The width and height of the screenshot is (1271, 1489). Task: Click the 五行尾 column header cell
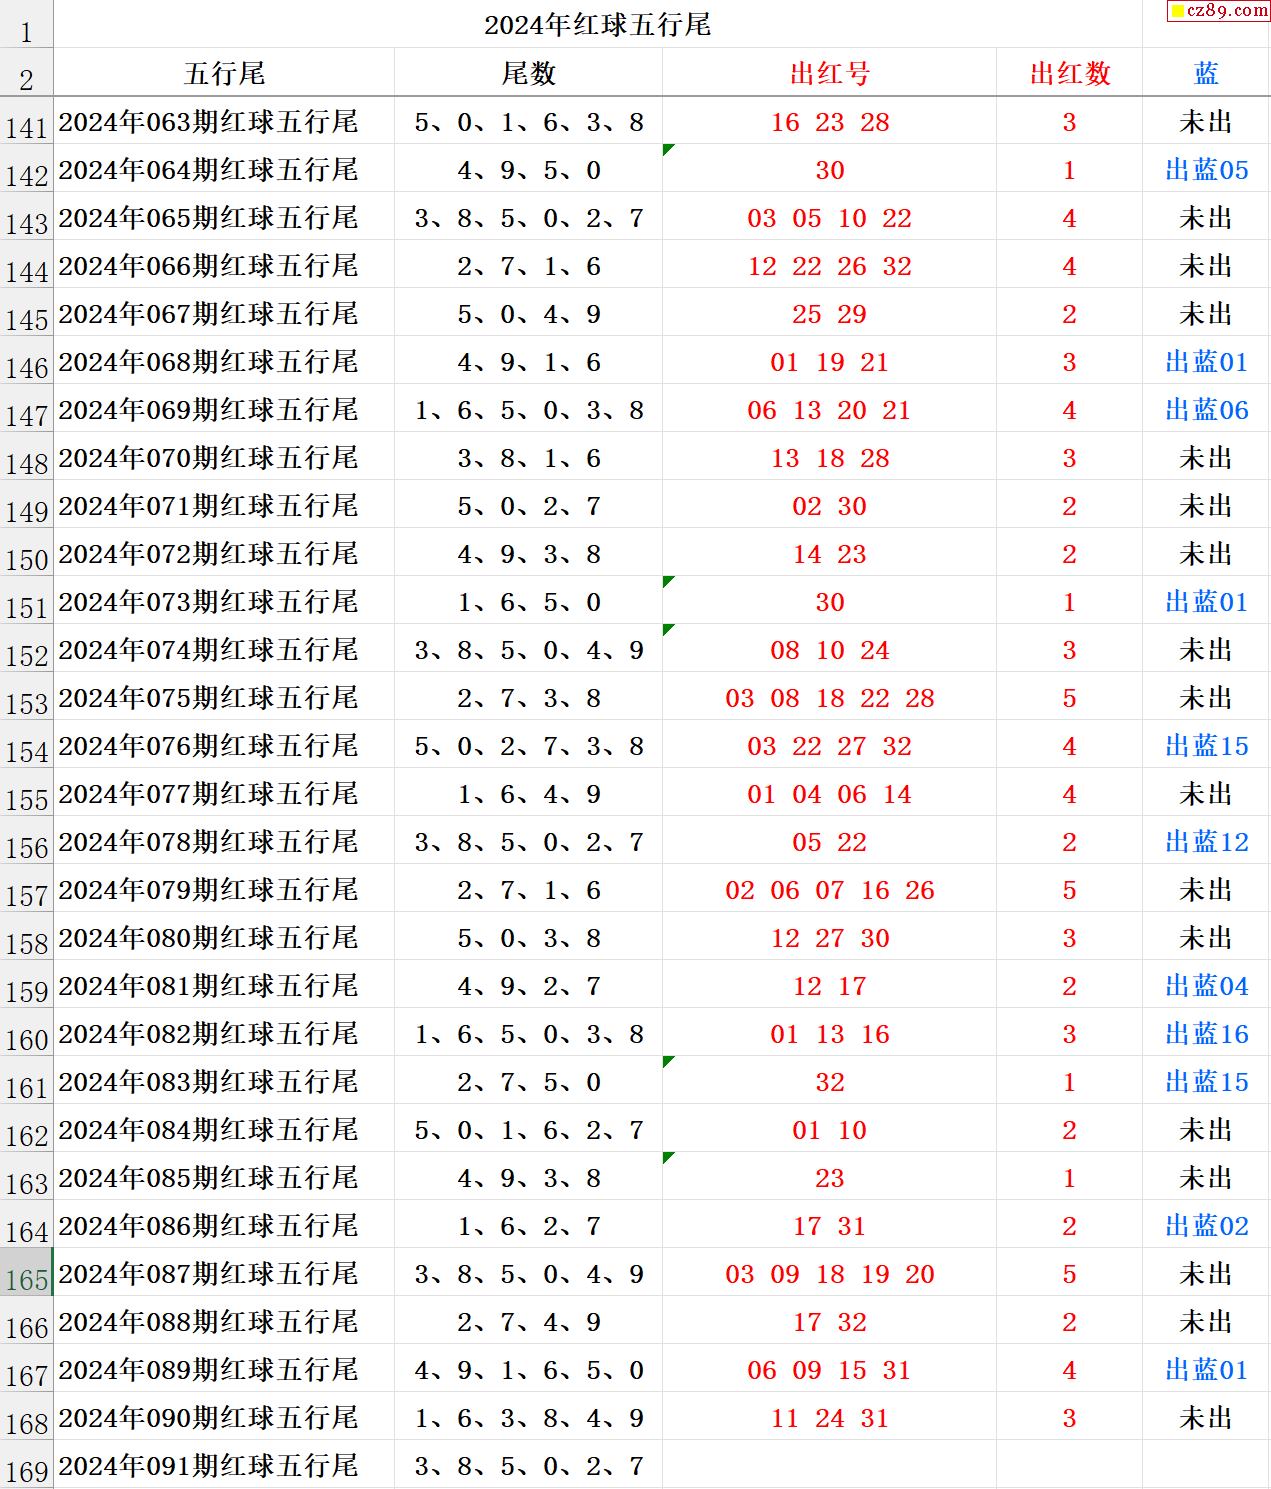coord(224,73)
